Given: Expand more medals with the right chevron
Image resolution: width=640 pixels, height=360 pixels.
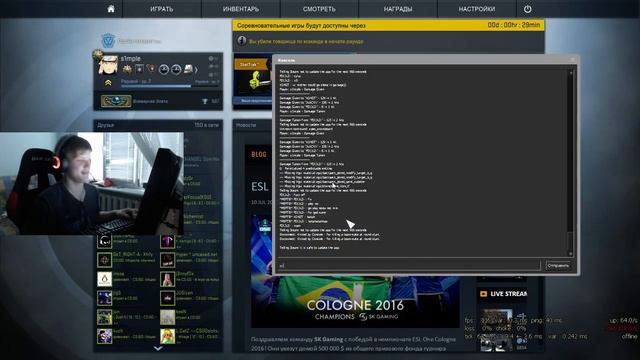Looking at the screenshot, I should pyautogui.click(x=196, y=70).
